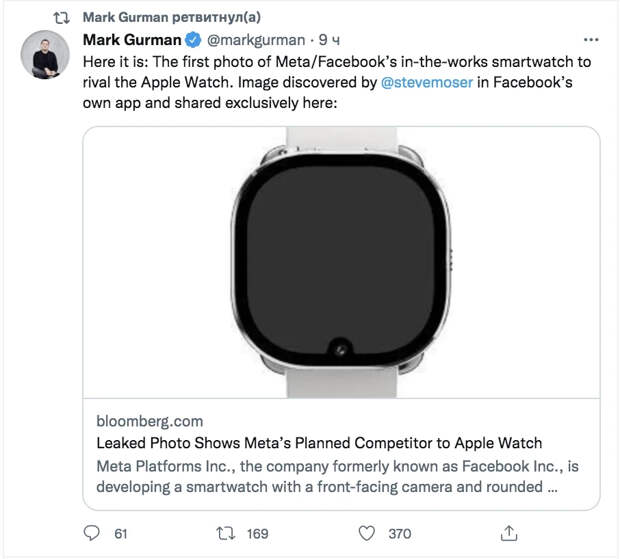Retweet using the retweet arrows icon
Viewport: 620px width, 559px height.
pos(226,533)
